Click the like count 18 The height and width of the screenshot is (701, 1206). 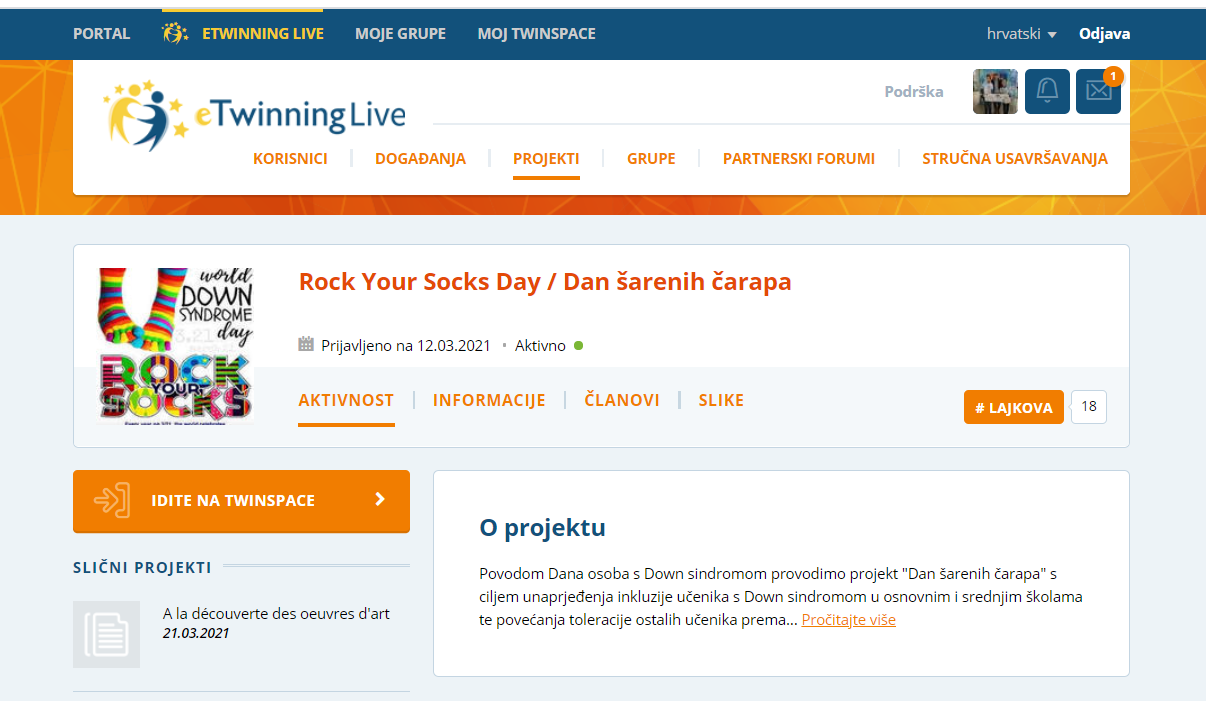click(1089, 407)
